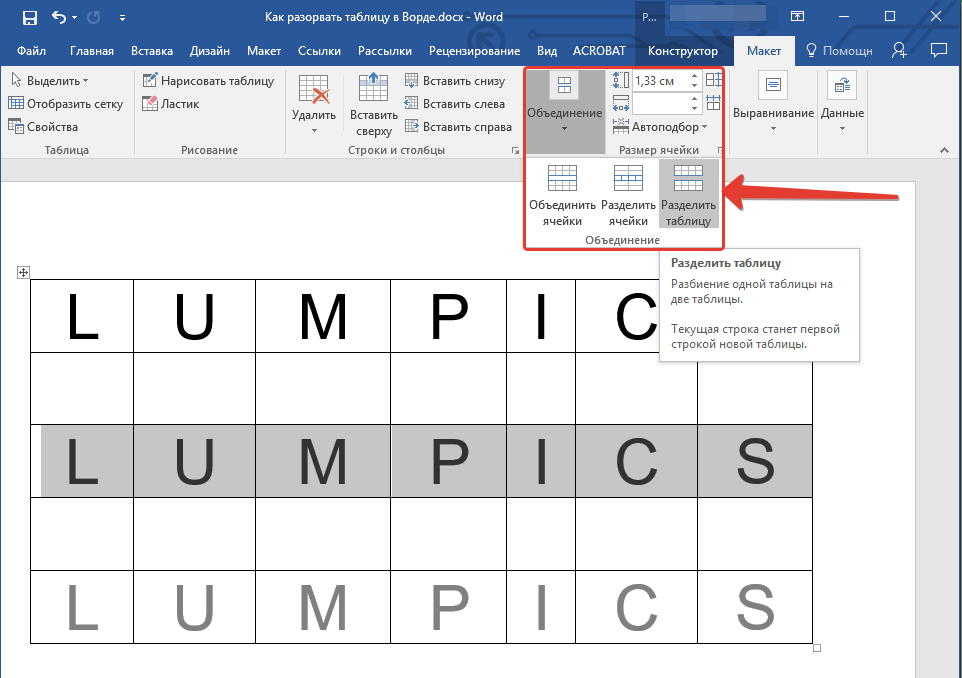Image resolution: width=962 pixels, height=678 pixels.
Task: Click the last-row gray cell with S
Action: [x=755, y=607]
